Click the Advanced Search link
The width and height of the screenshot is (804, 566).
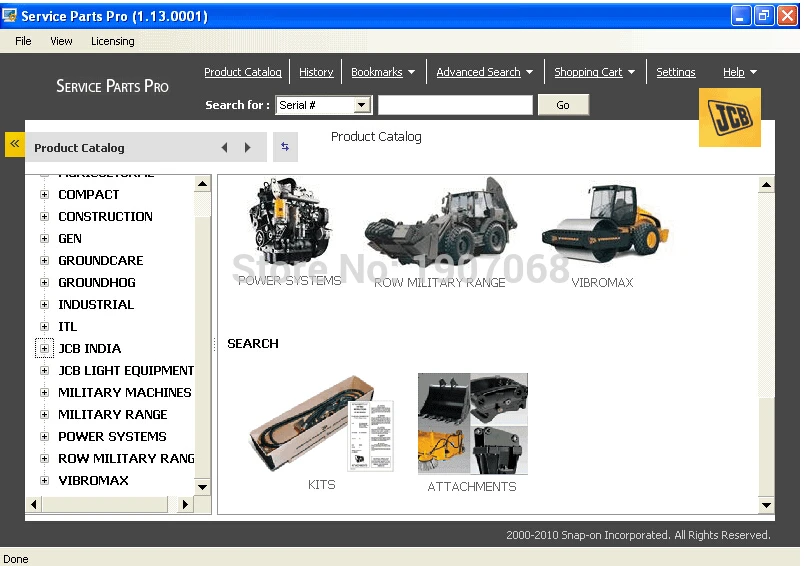(478, 72)
